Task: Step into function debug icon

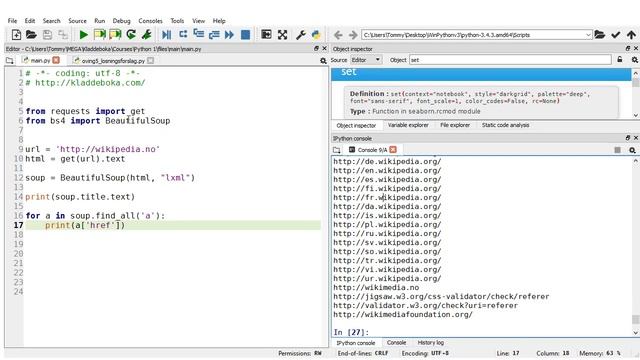Action: coord(199,35)
